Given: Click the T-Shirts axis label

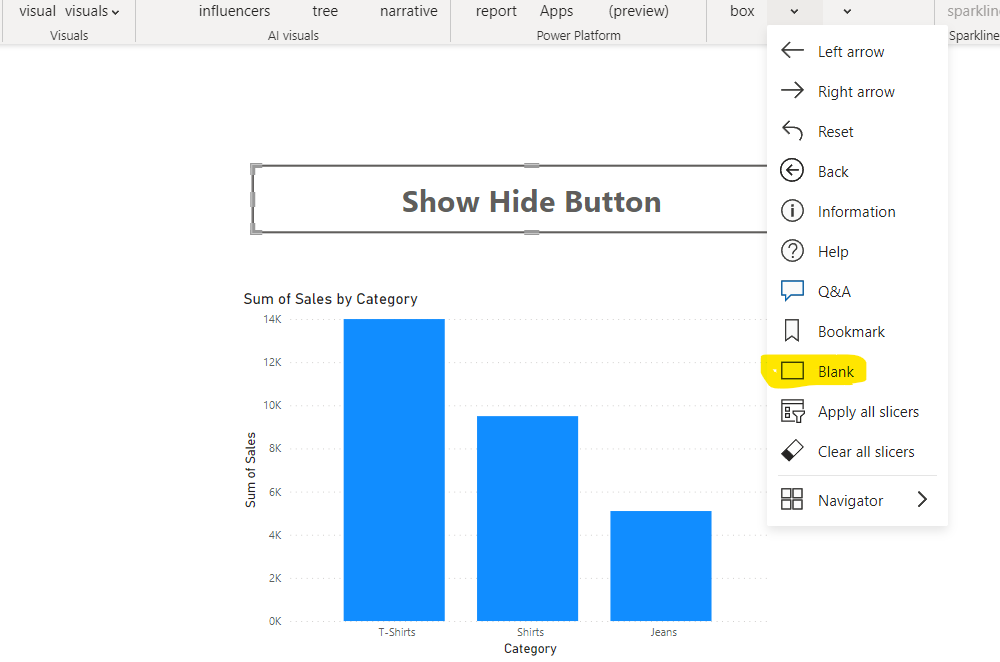Looking at the screenshot, I should click(x=397, y=632).
